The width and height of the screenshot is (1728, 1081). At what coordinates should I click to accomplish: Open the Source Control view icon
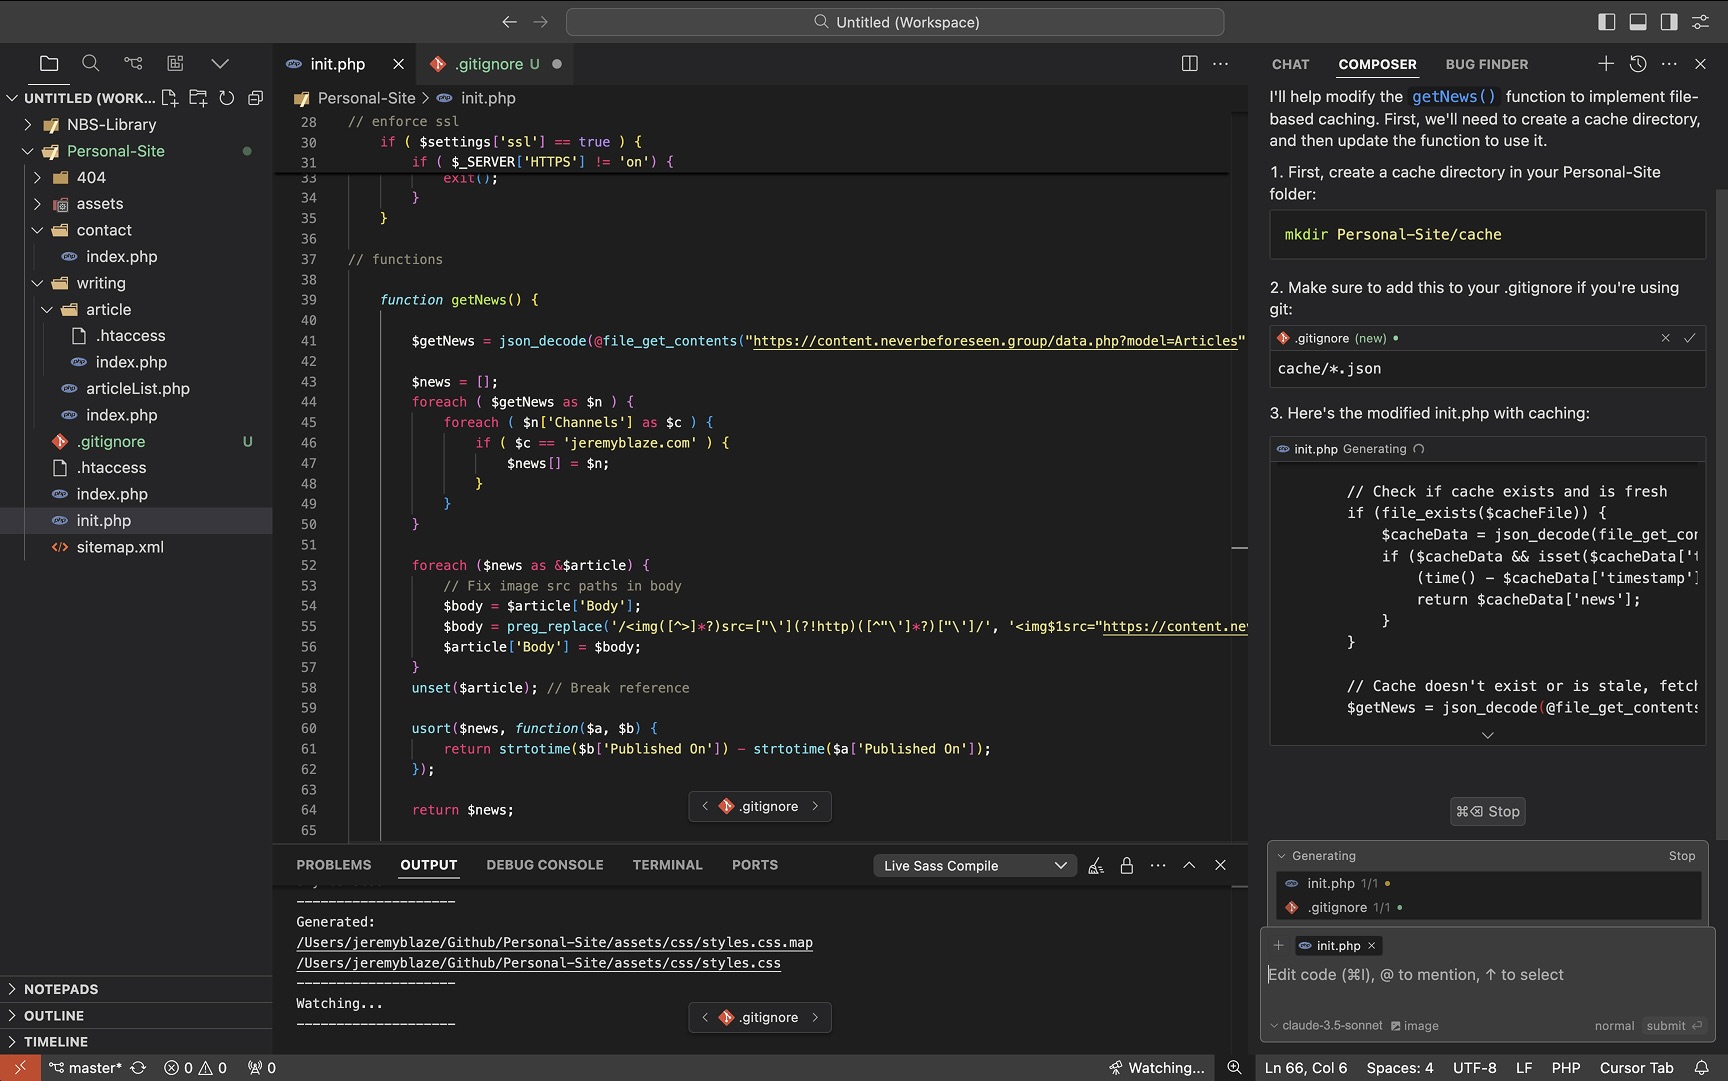click(133, 64)
